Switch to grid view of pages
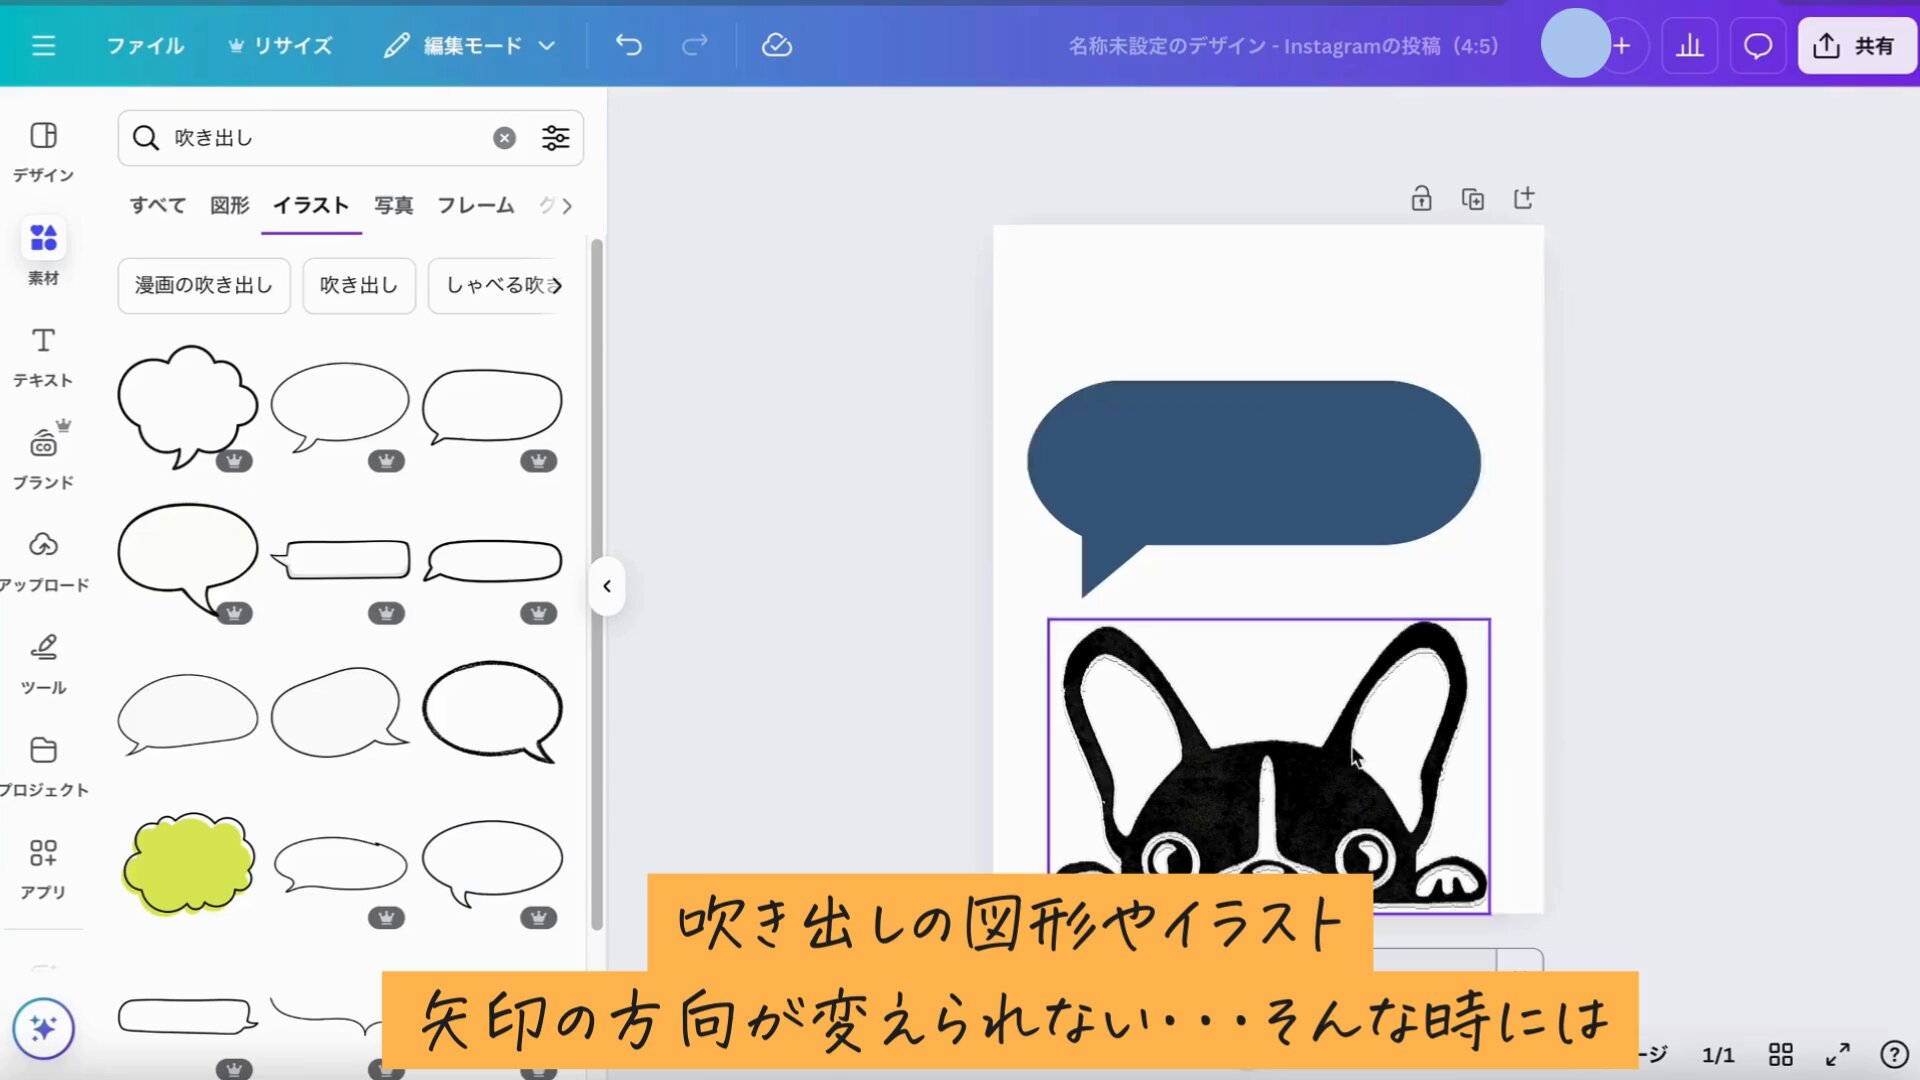 (x=1781, y=1054)
